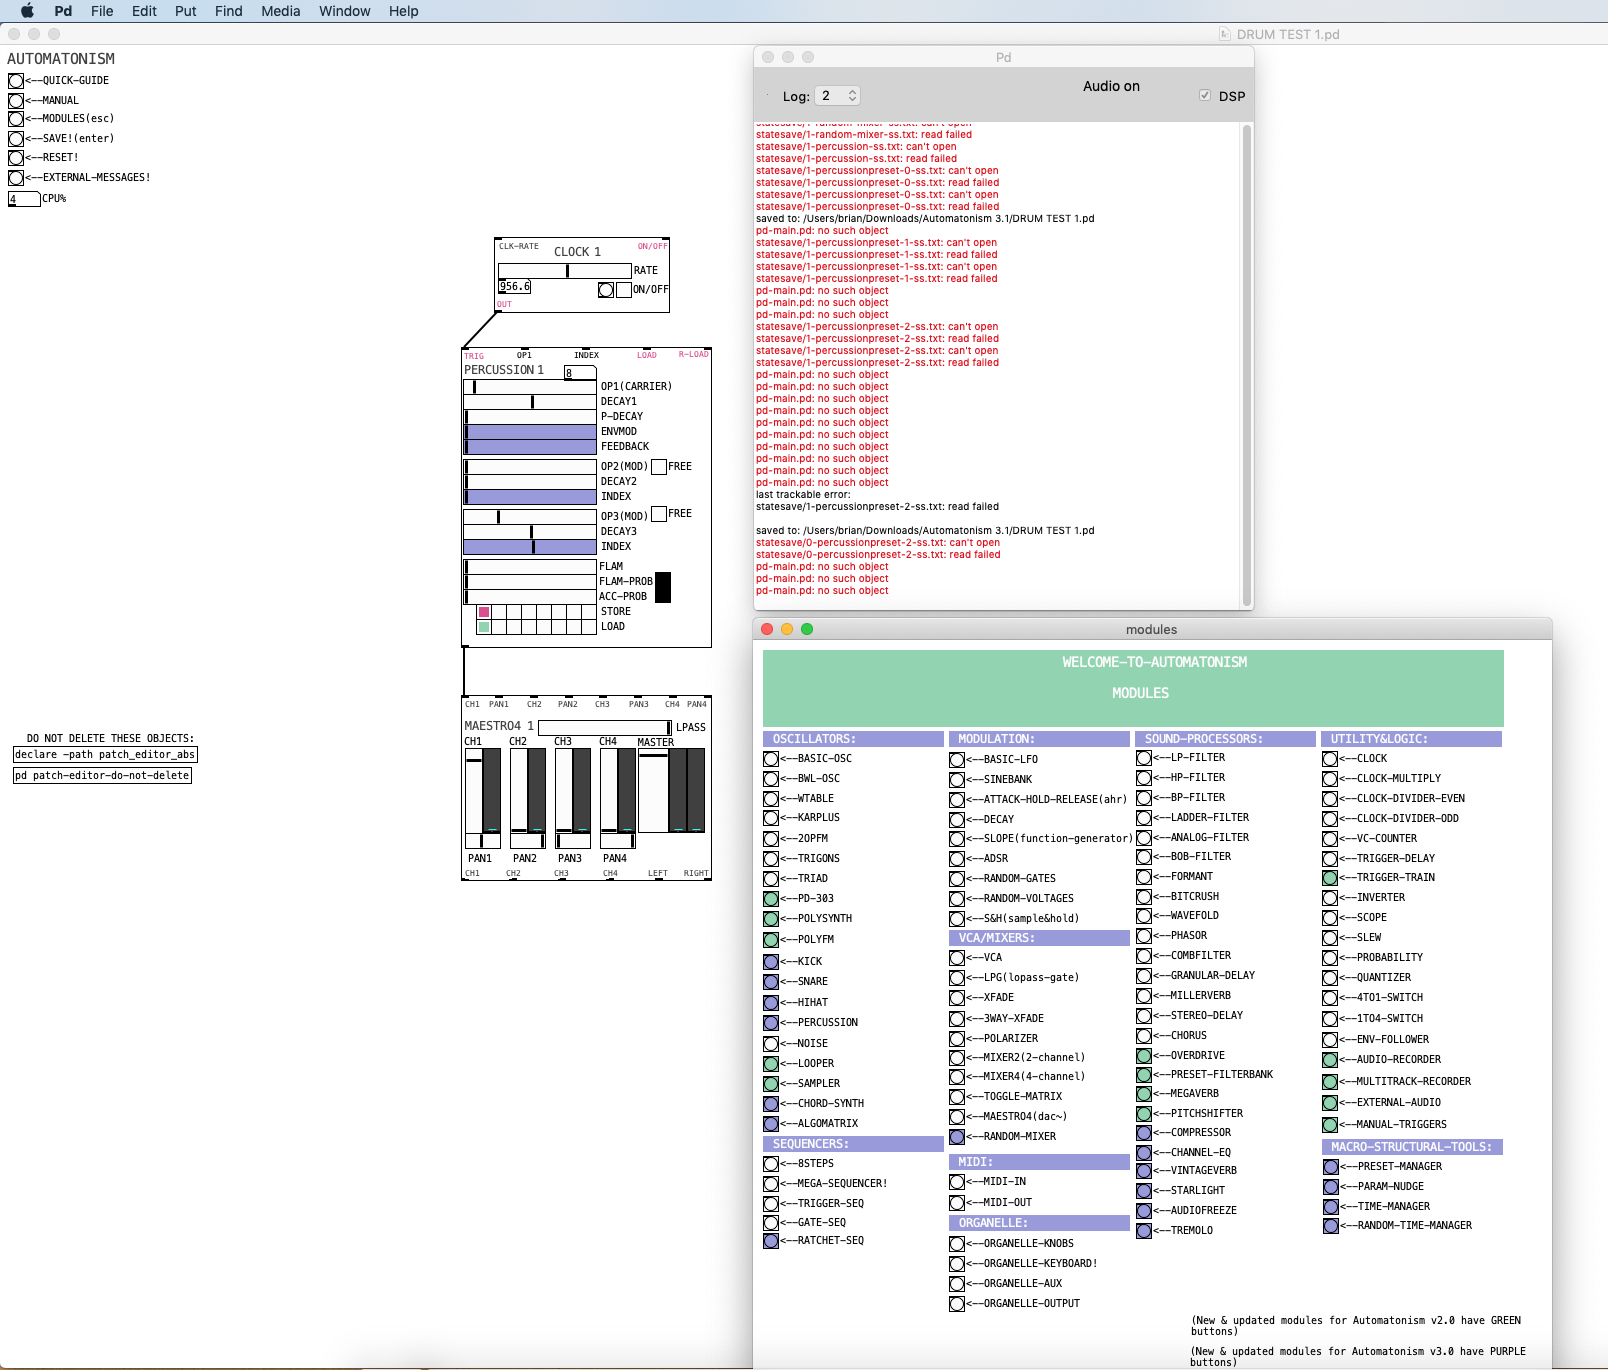Open the Apple menu

pyautogui.click(x=27, y=11)
